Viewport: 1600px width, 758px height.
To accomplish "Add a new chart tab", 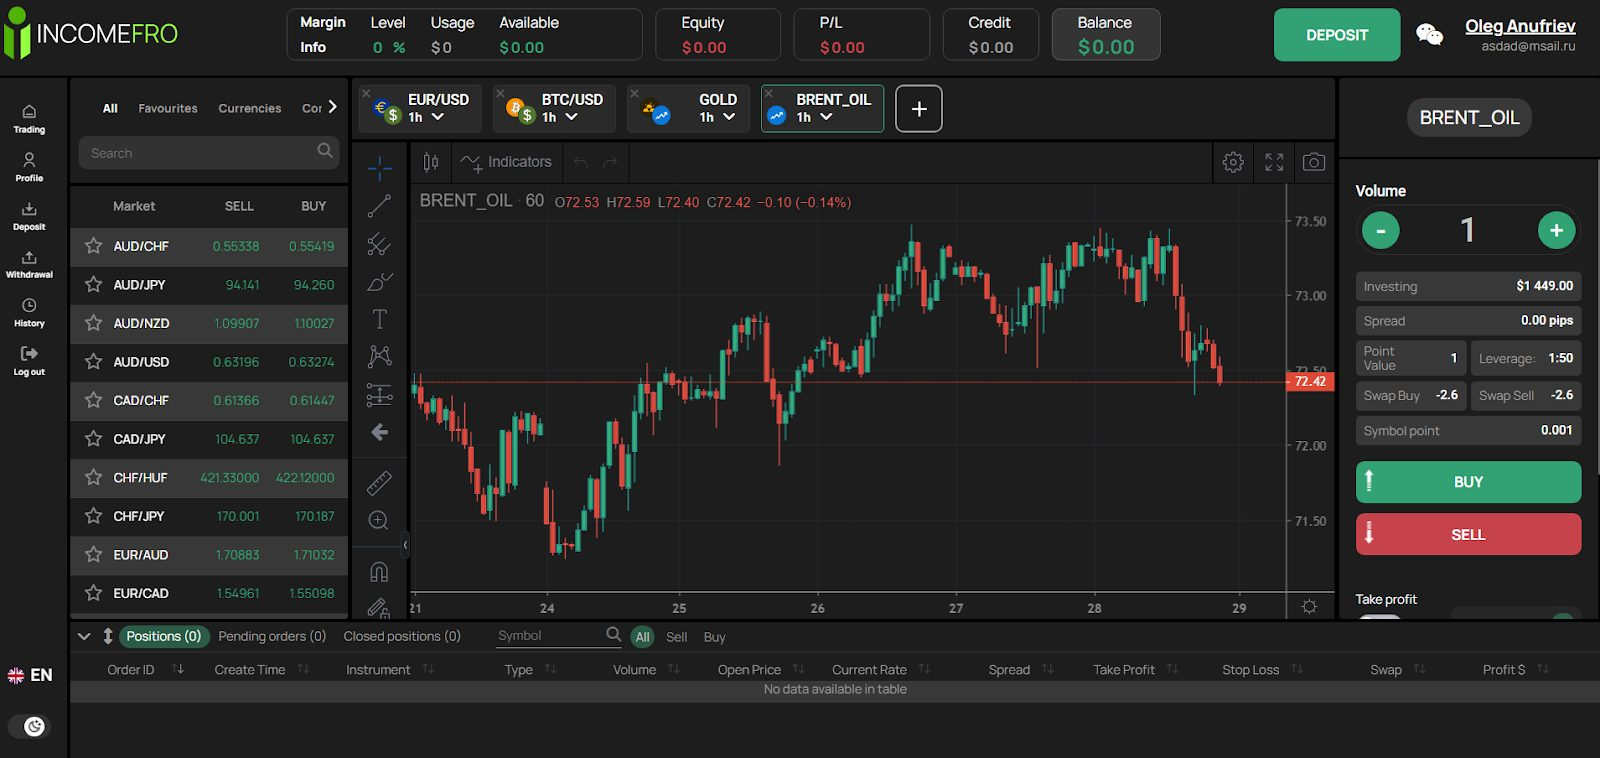I will 919,108.
